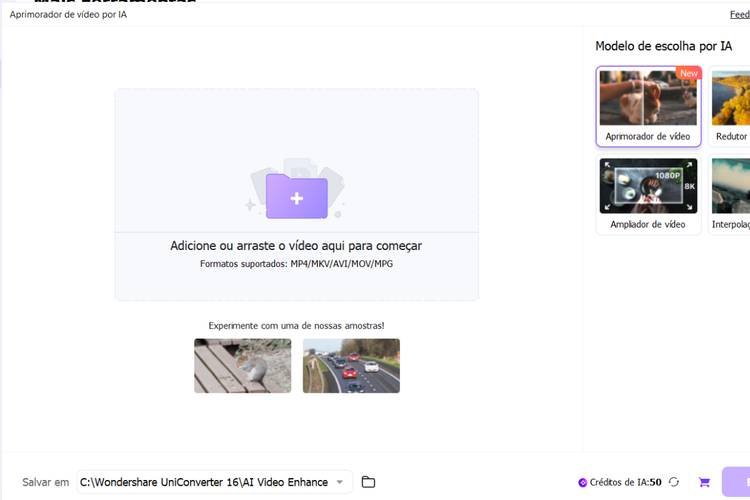Click the purple button beside the cart
The width and height of the screenshot is (750, 500).
point(736,482)
